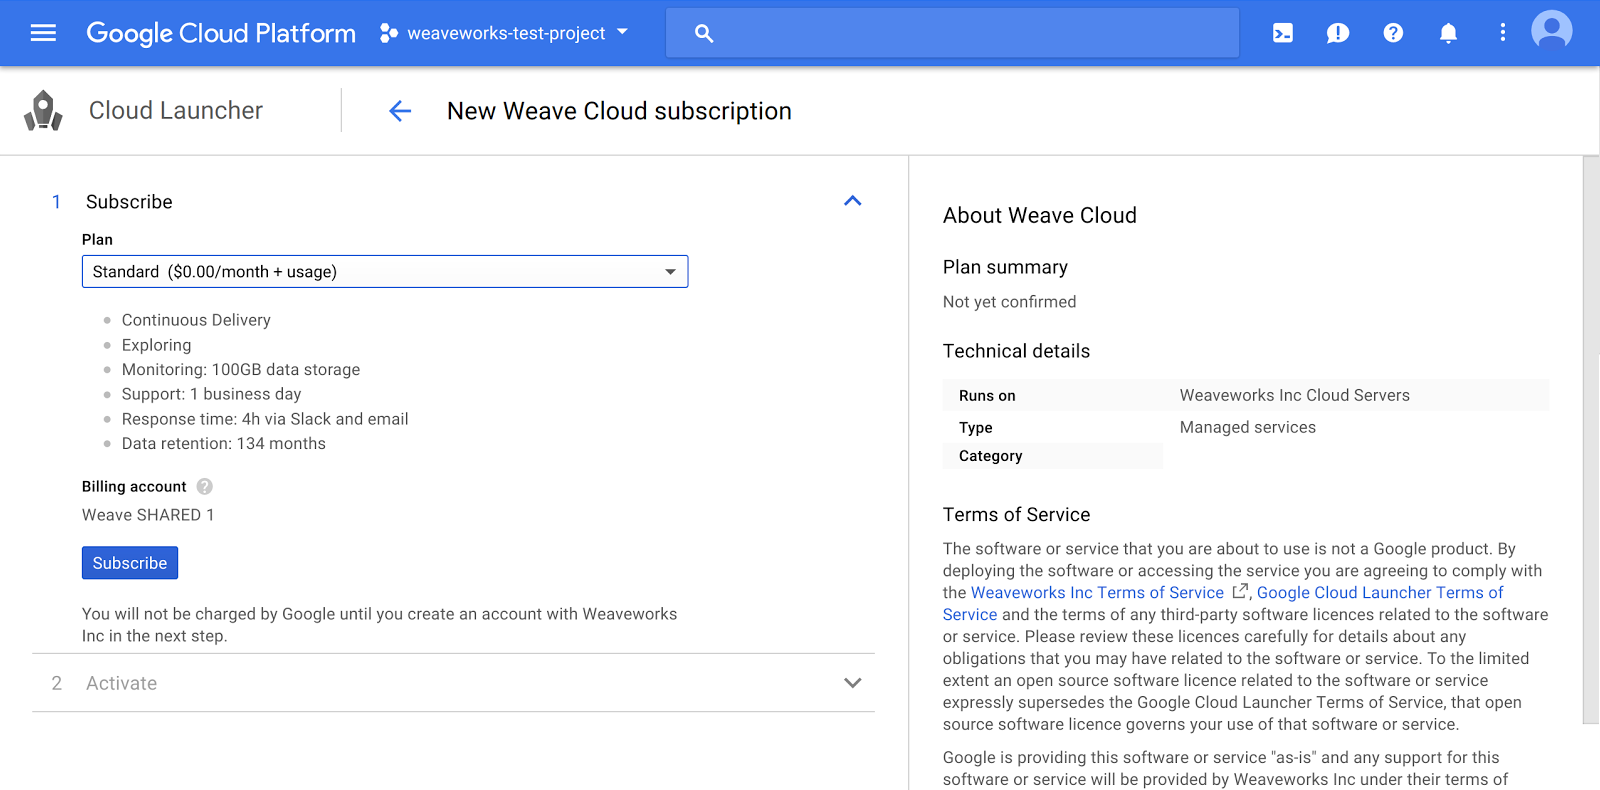Open the help question mark menu

point(1392,33)
